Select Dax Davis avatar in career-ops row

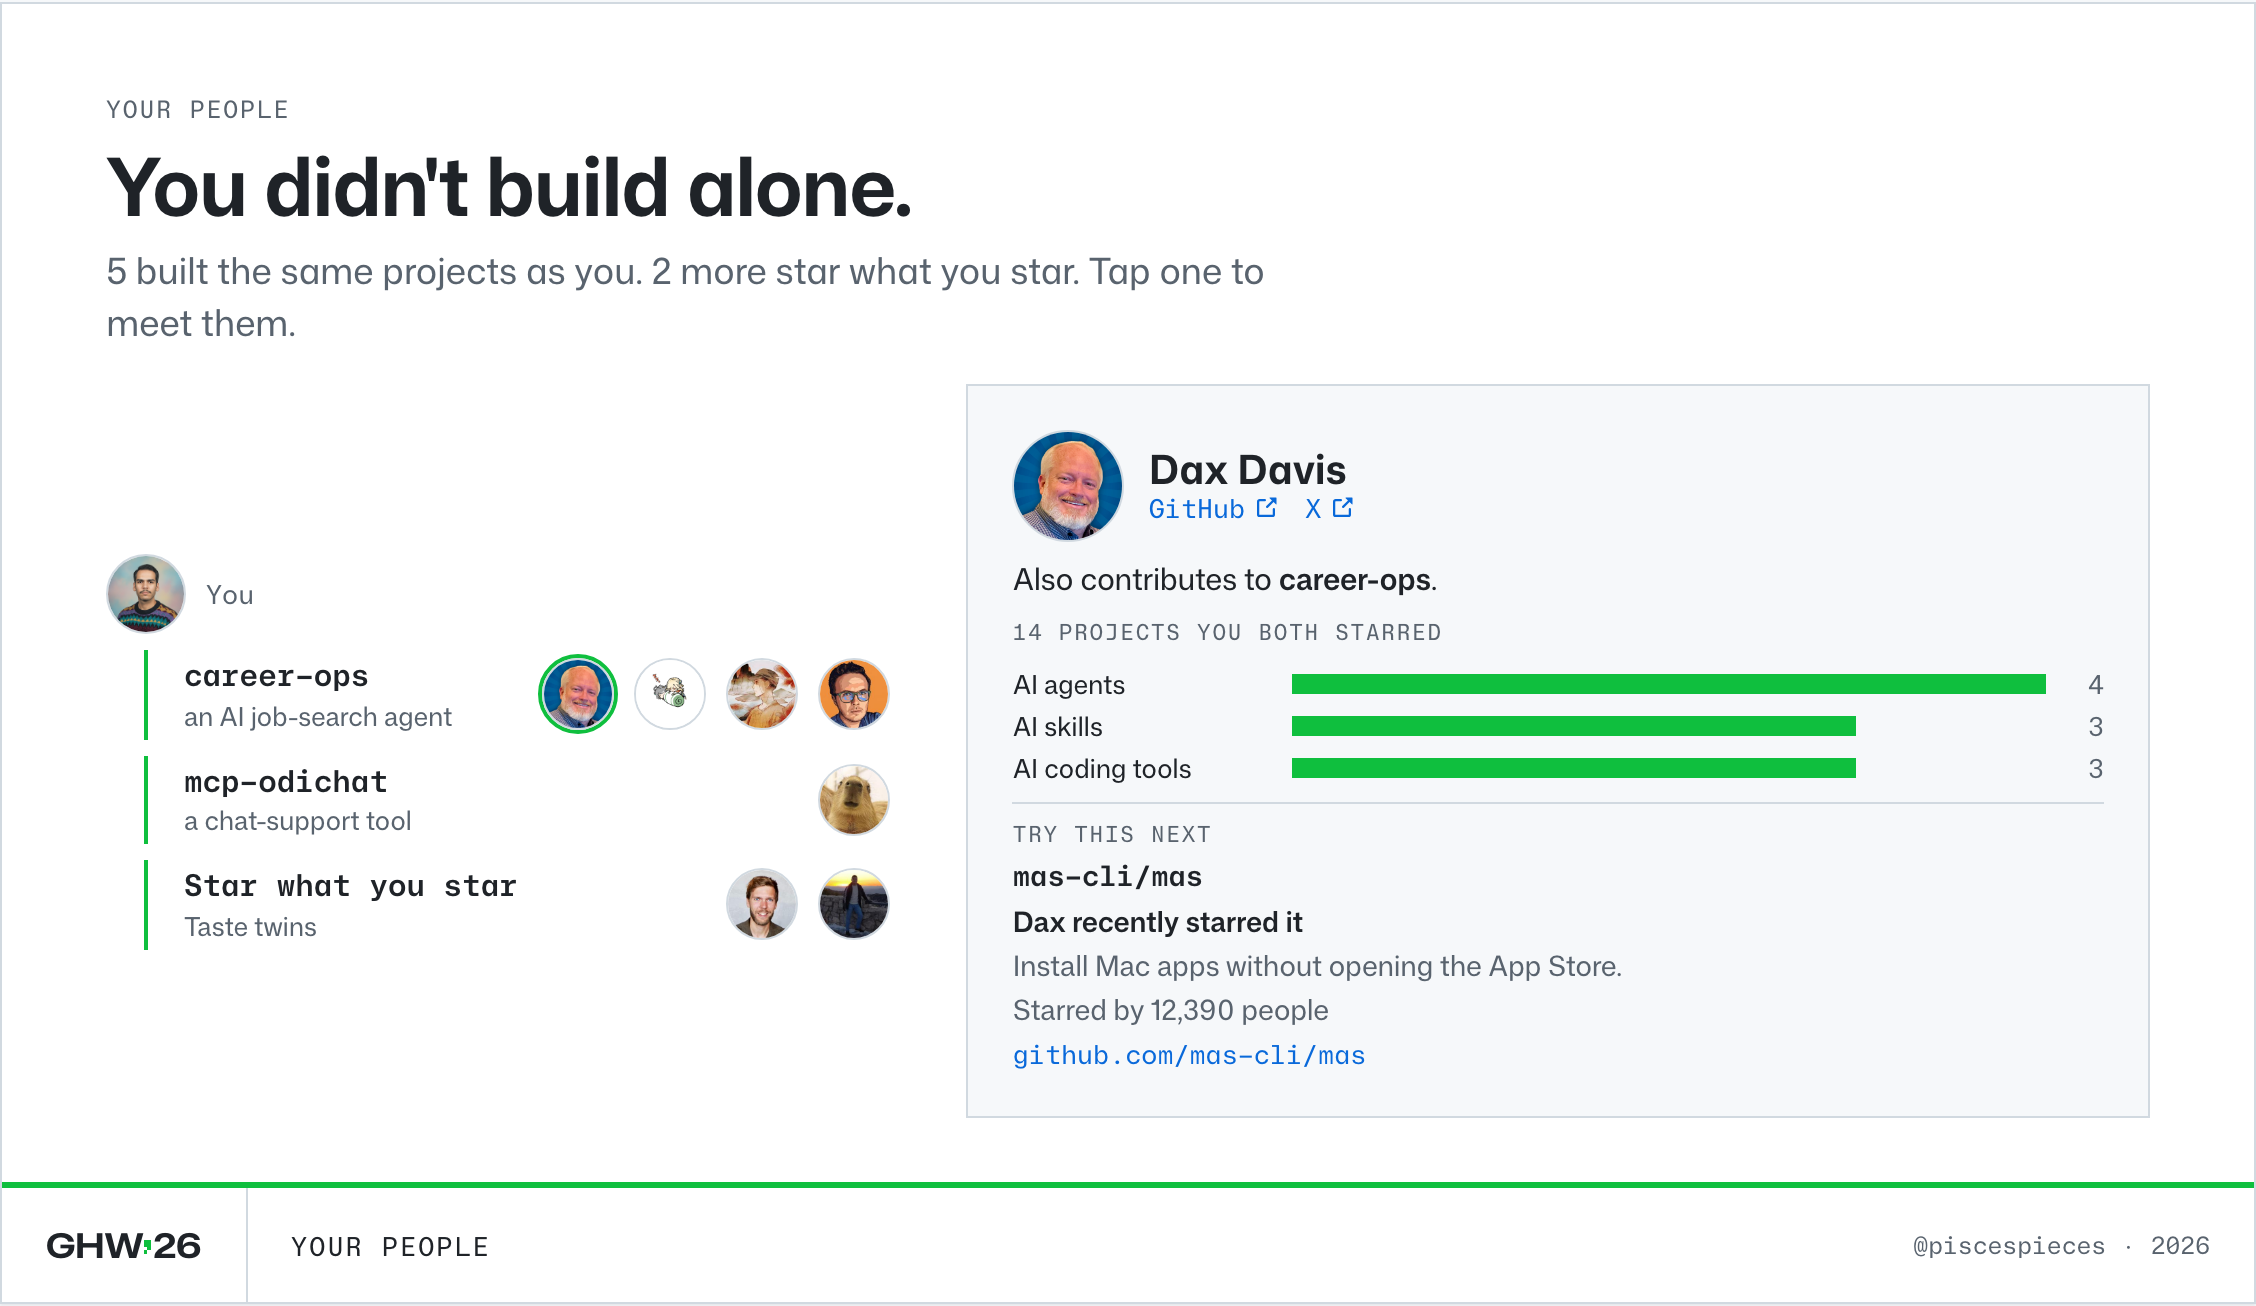point(578,694)
